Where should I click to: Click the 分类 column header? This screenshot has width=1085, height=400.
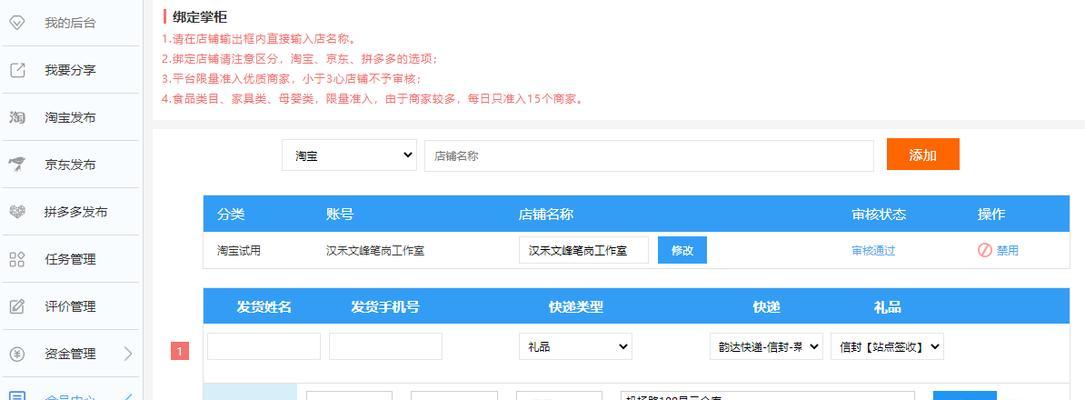[230, 215]
